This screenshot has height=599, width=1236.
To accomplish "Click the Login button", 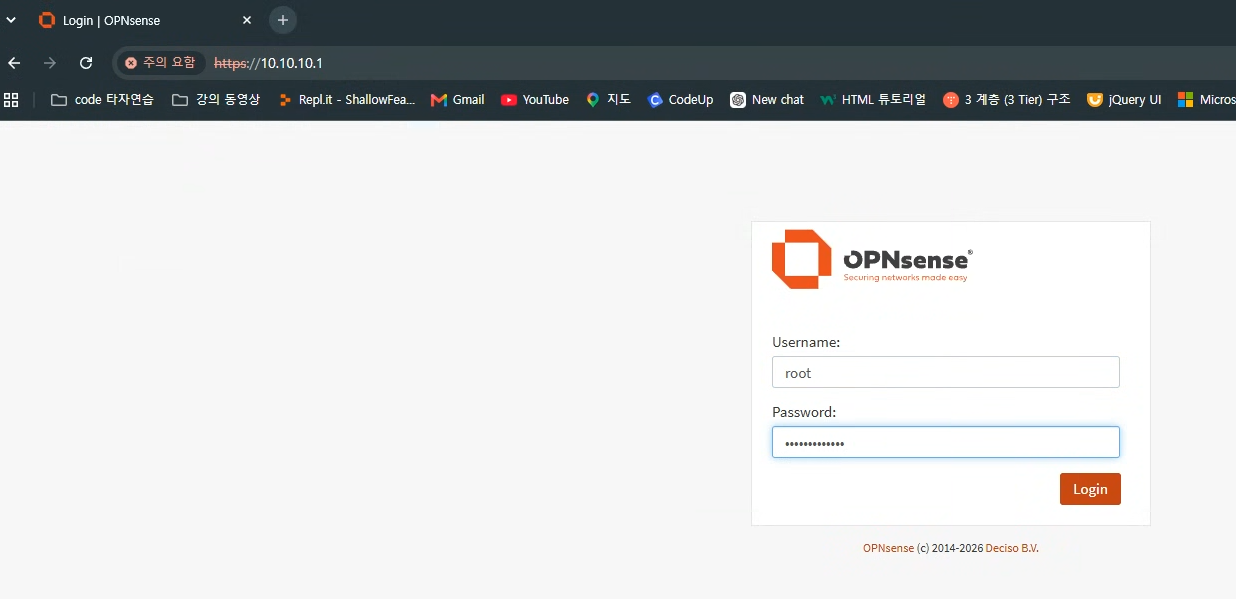I will (1090, 489).
